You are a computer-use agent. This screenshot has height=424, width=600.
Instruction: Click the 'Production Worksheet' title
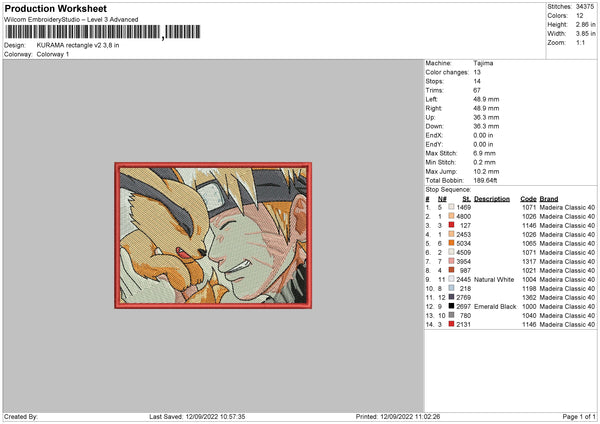55,8
